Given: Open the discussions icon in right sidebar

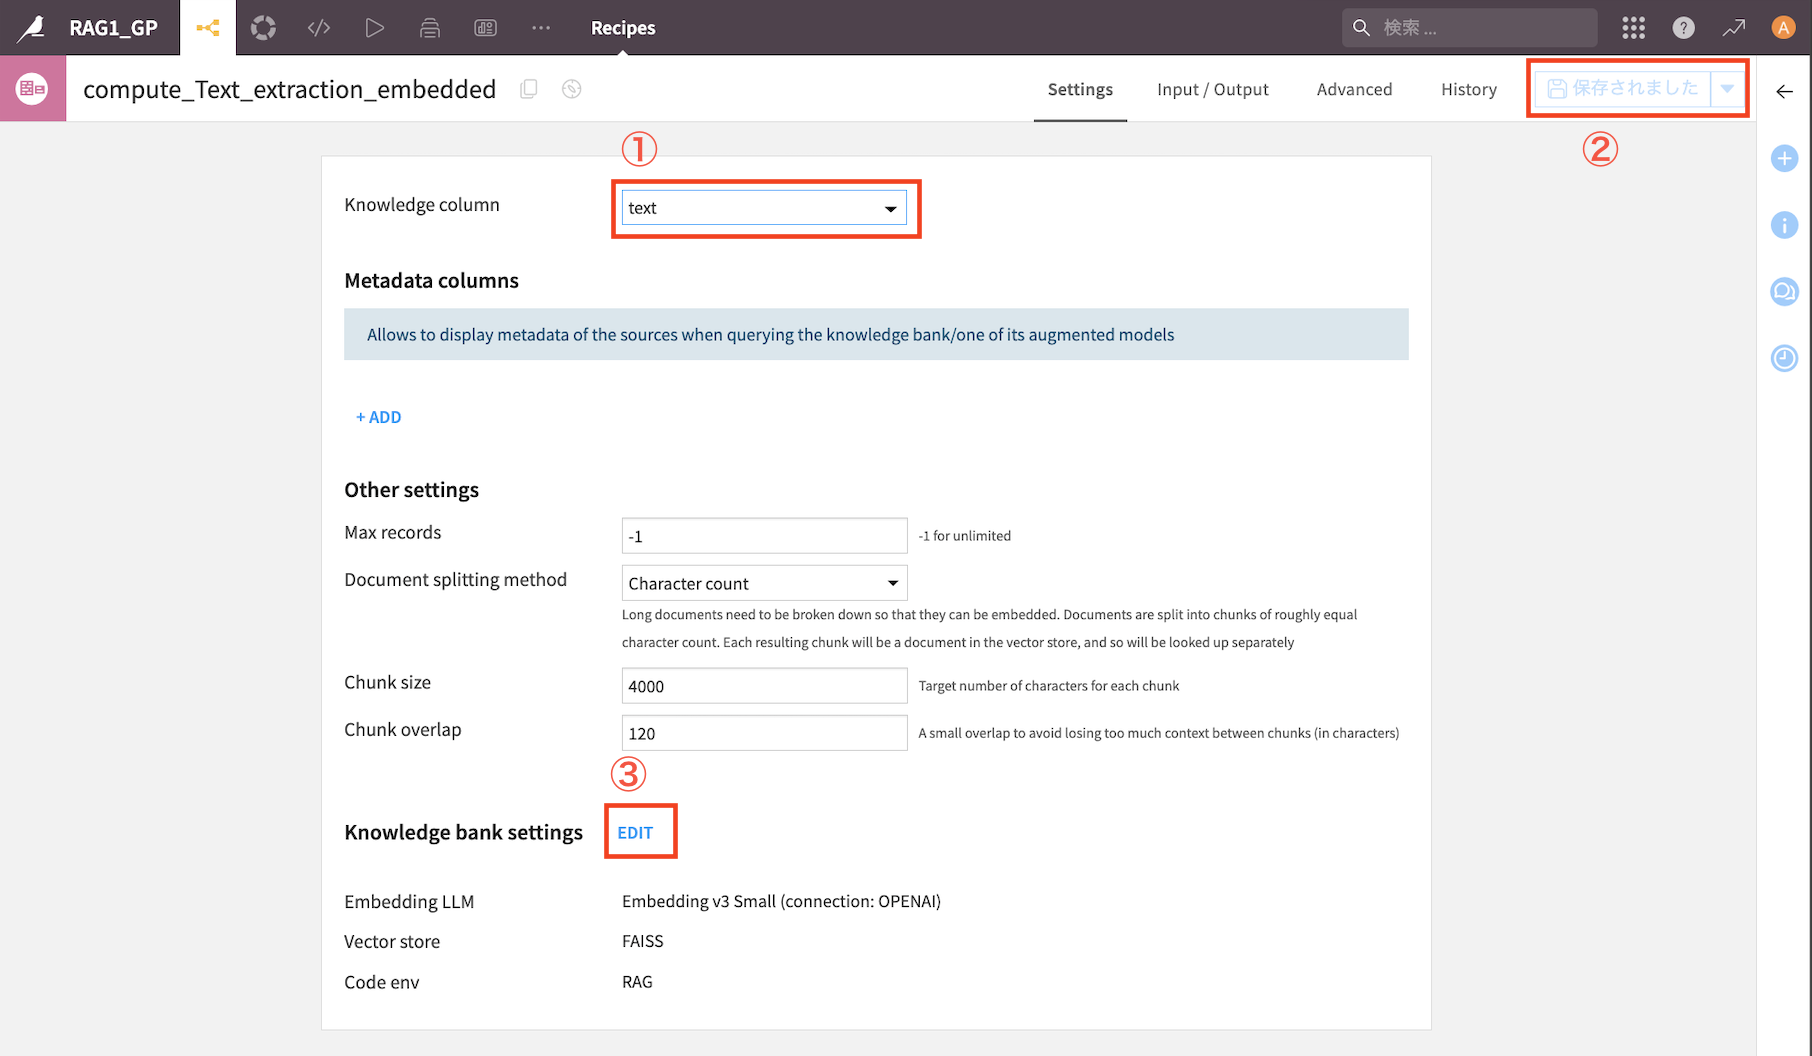Looking at the screenshot, I should [x=1784, y=291].
